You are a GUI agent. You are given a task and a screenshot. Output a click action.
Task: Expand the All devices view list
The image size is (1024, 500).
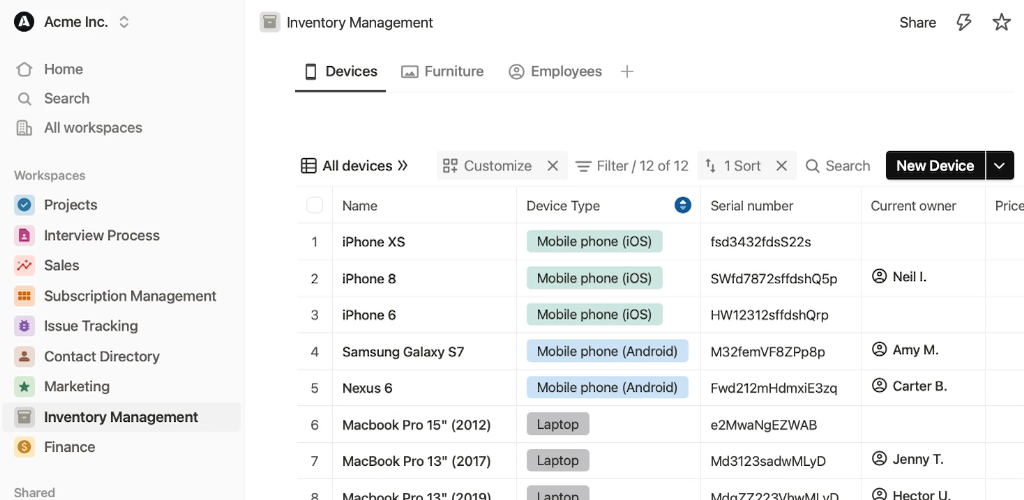coord(402,166)
